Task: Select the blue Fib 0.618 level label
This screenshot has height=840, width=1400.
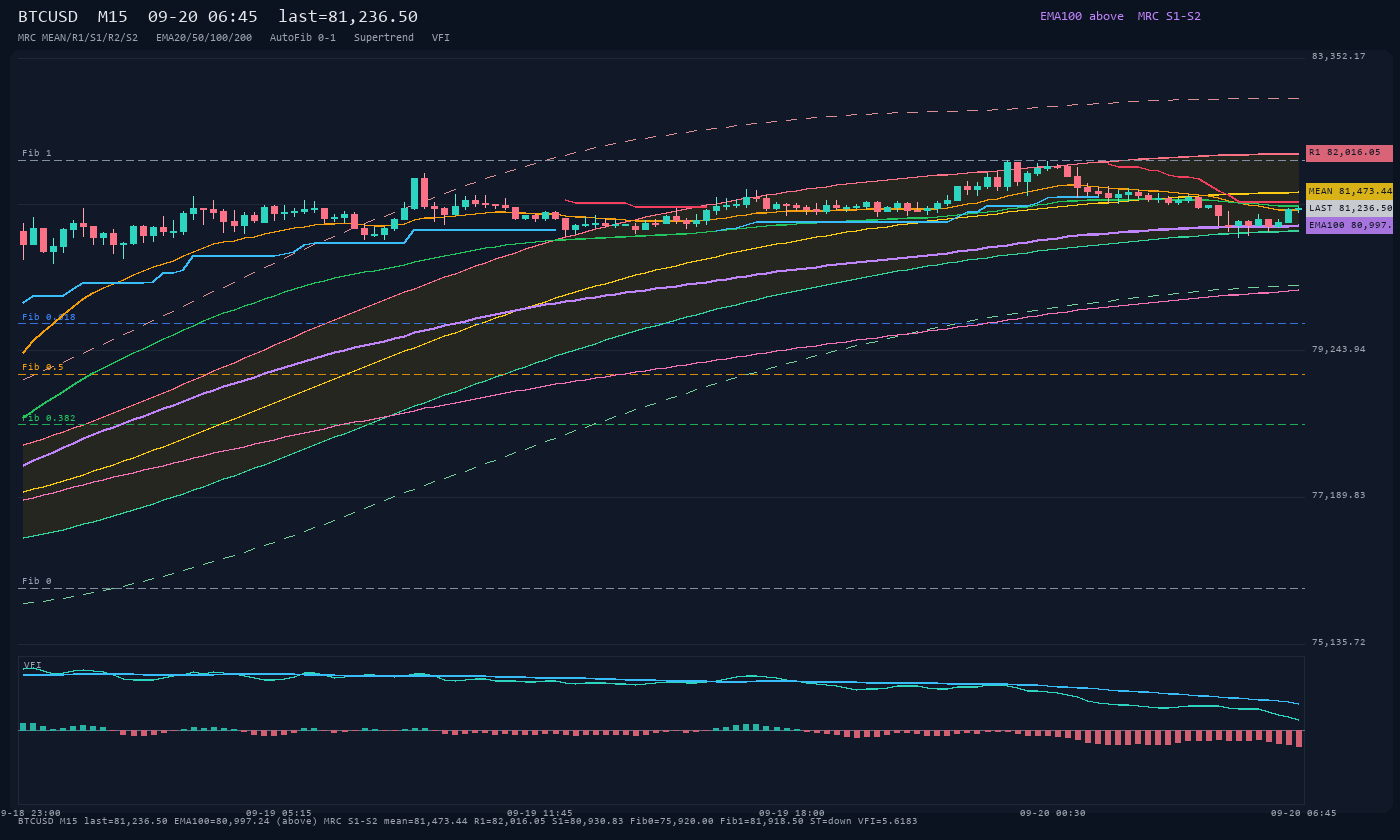Action: [49, 317]
